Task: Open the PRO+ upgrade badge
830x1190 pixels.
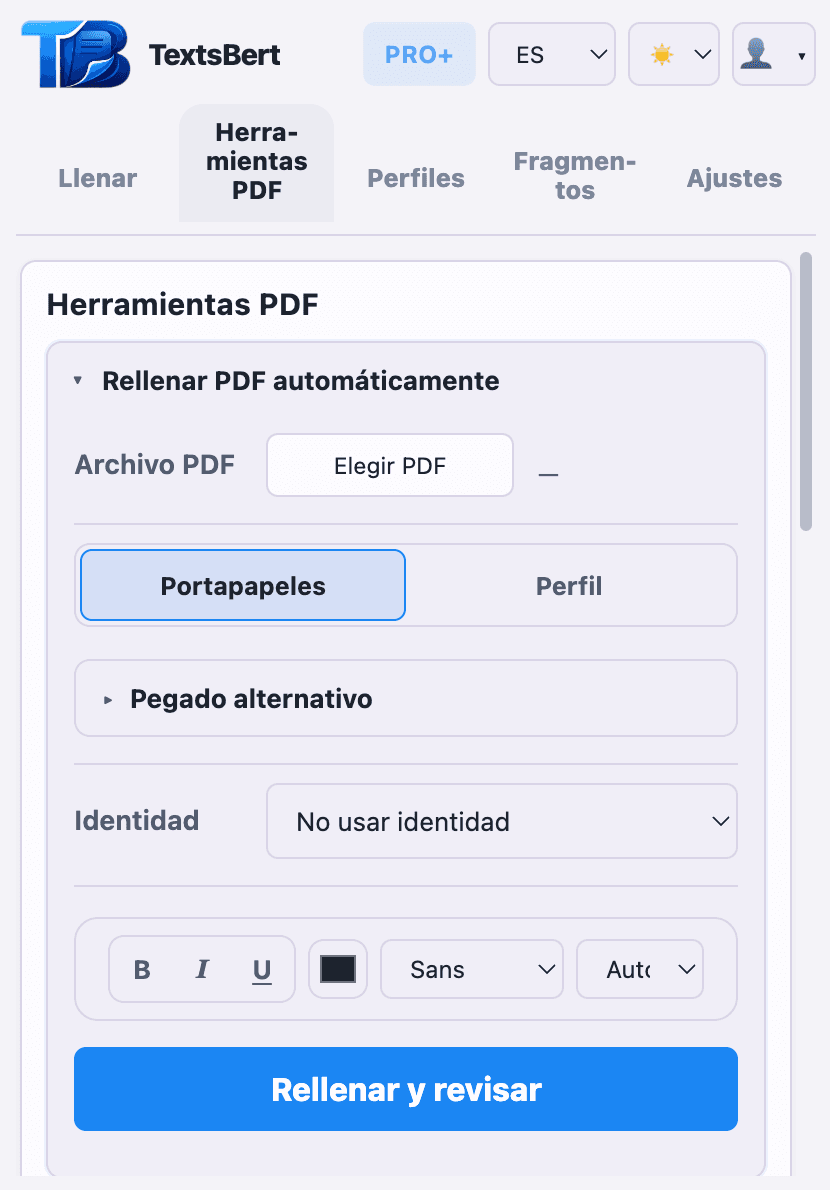Action: point(419,54)
